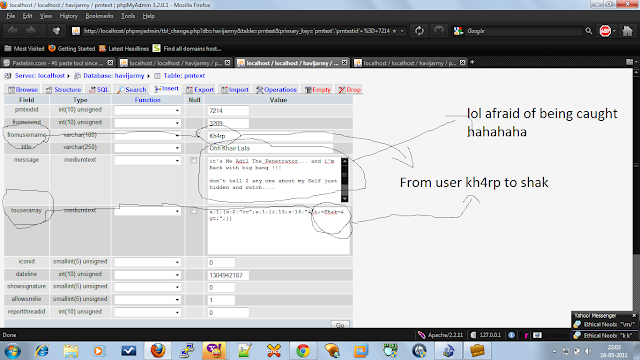Click the Function column header link
The width and height of the screenshot is (640, 360).
[x=147, y=100]
